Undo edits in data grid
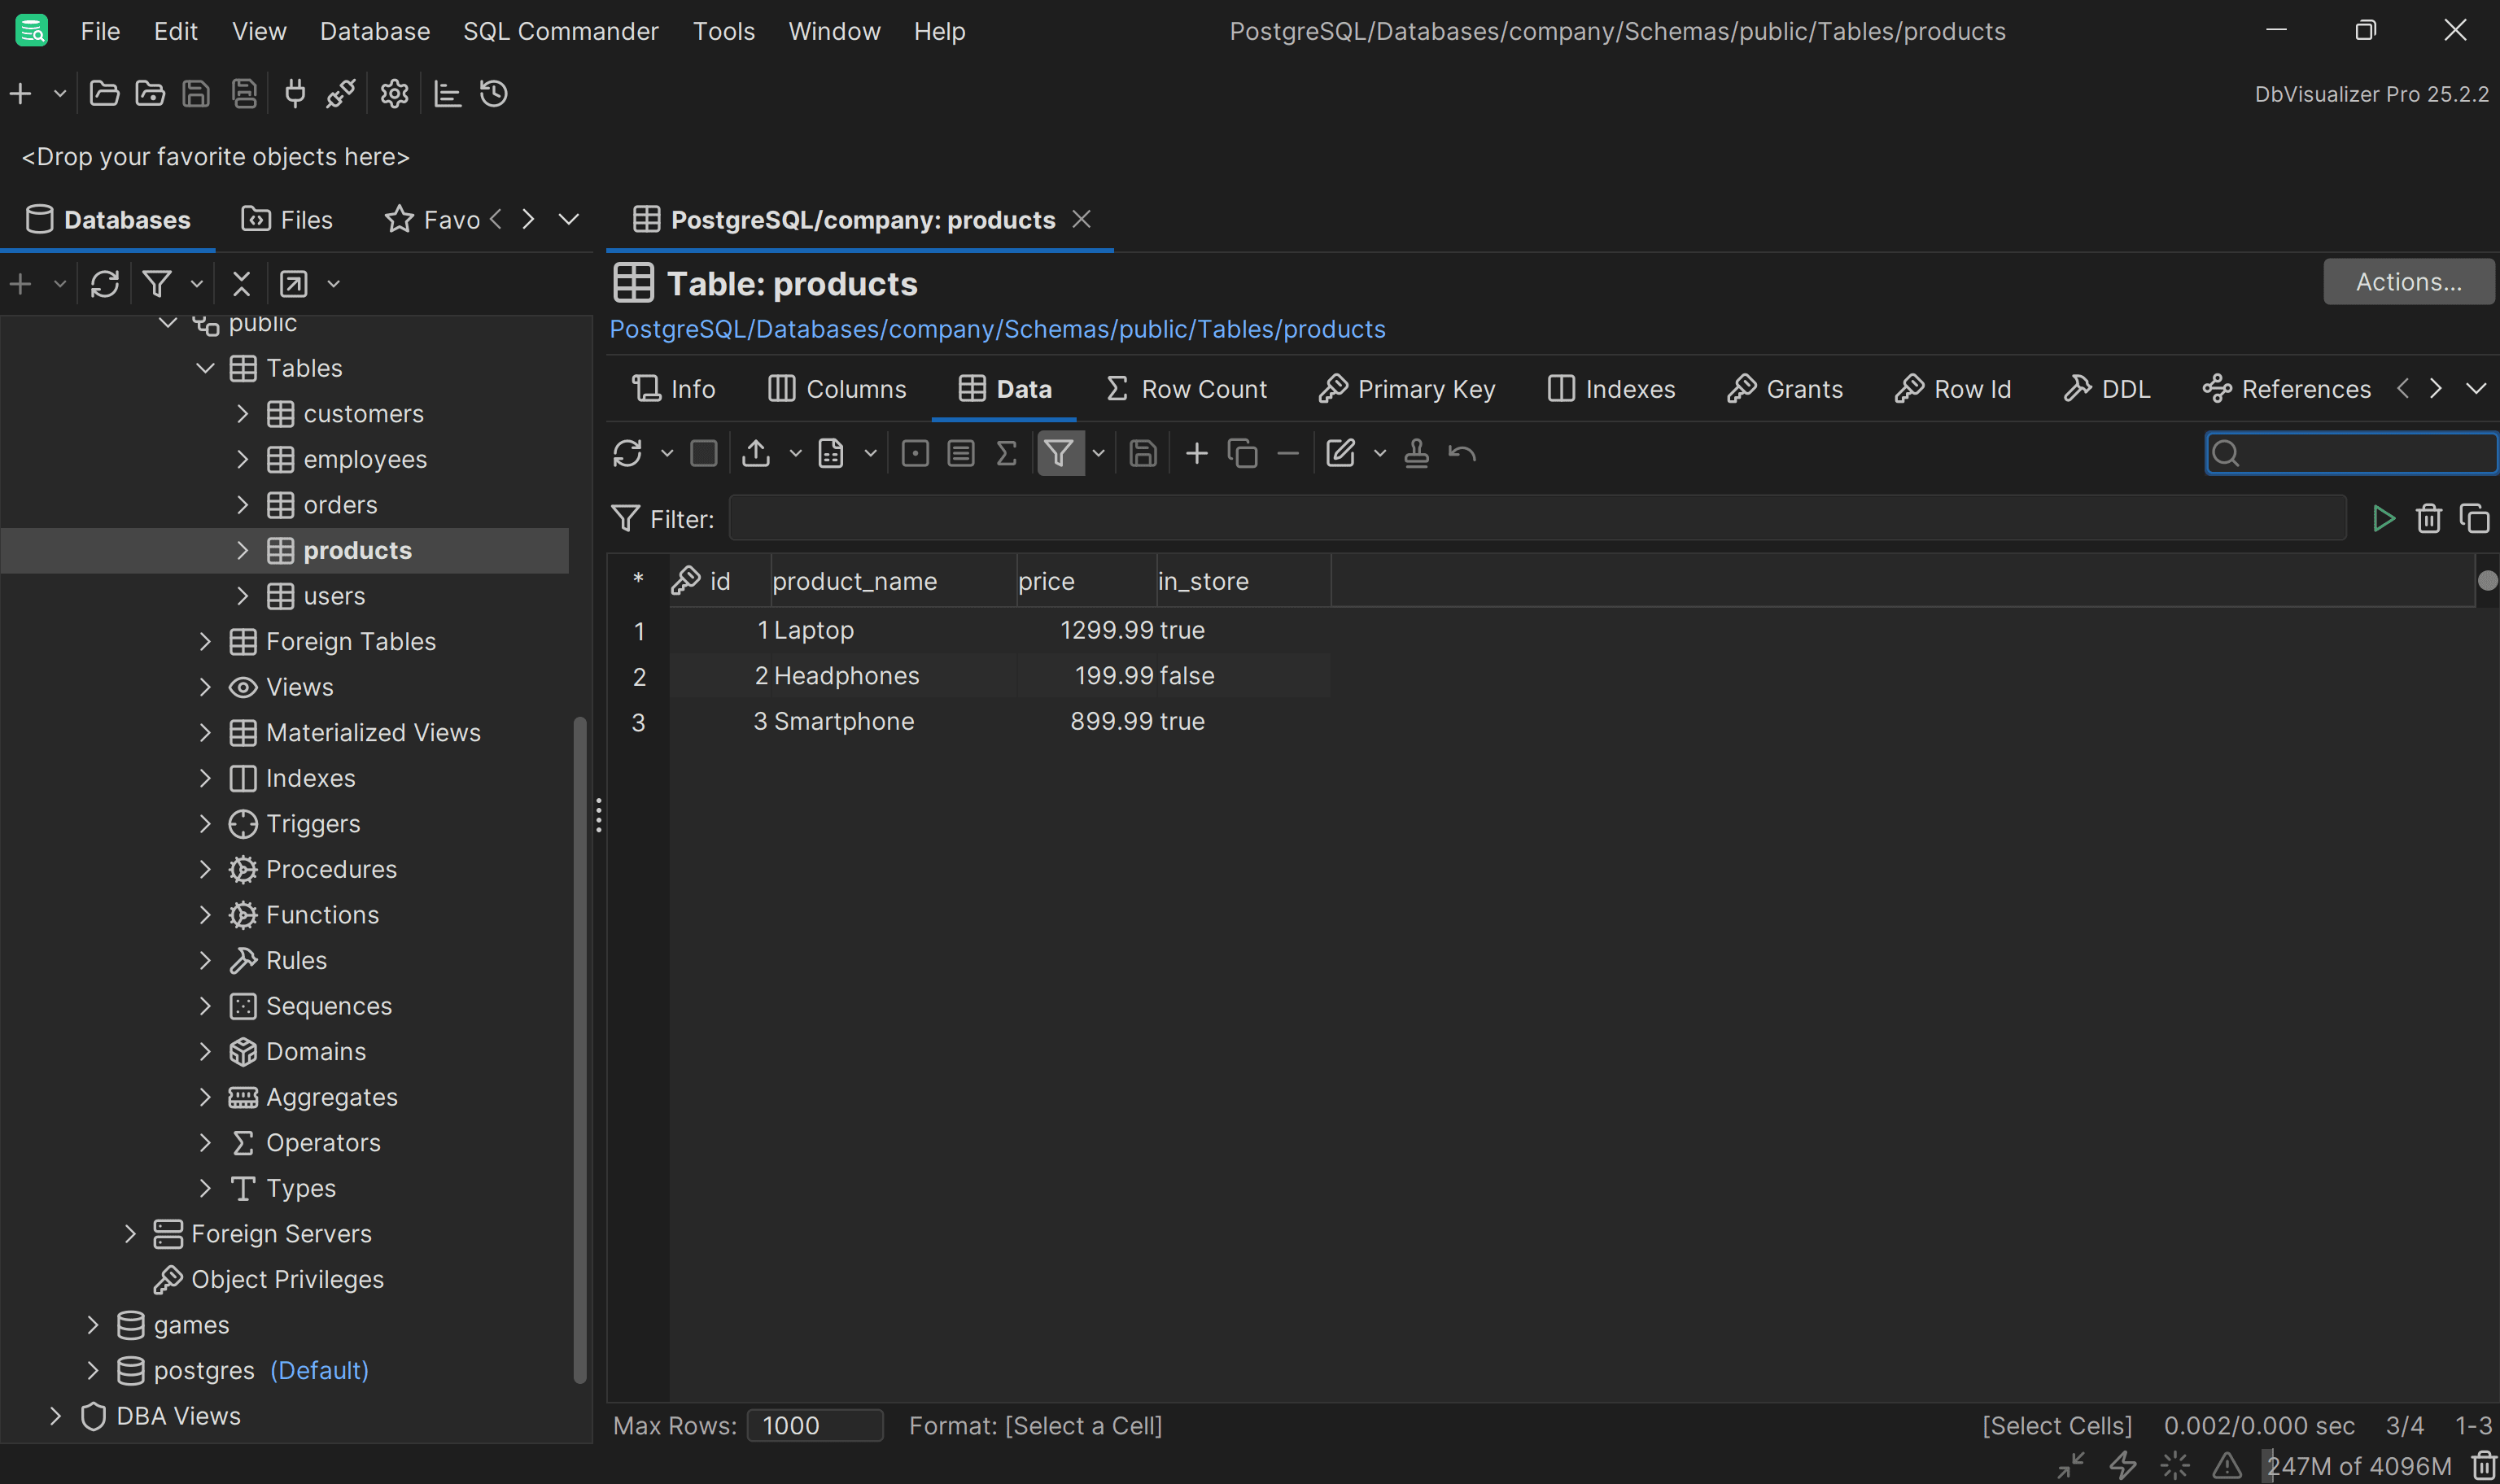The height and width of the screenshot is (1484, 2500). pos(1462,454)
